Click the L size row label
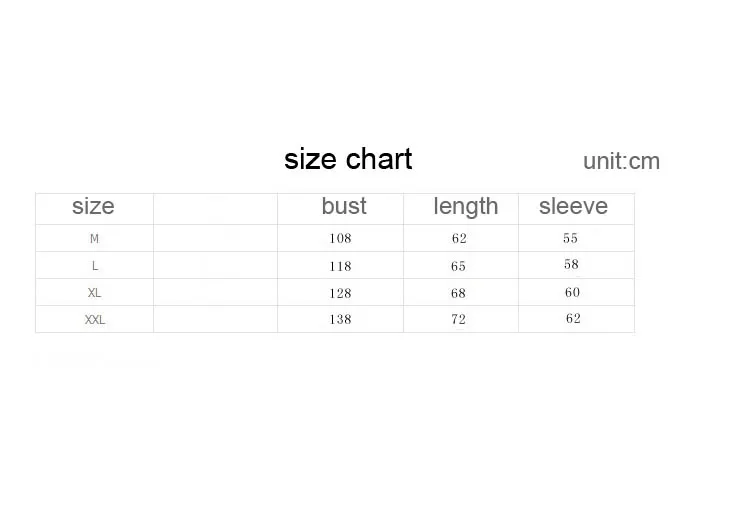The height and width of the screenshot is (505, 750). pos(95,266)
